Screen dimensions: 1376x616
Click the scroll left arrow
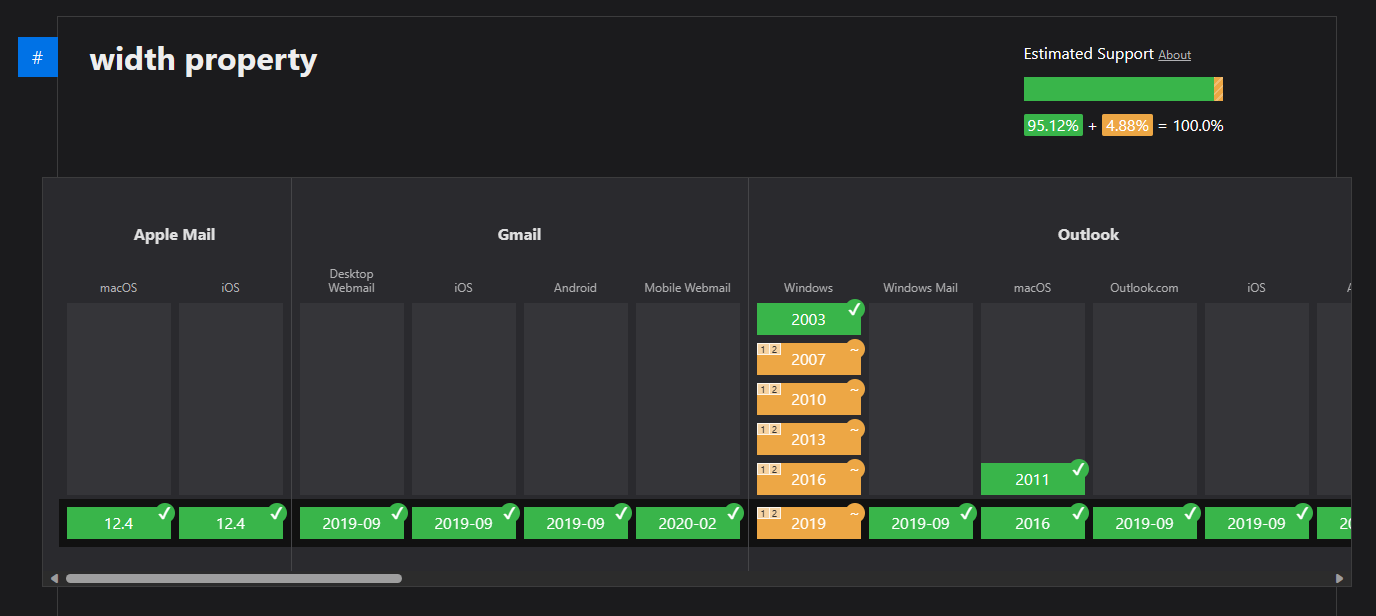(54, 578)
